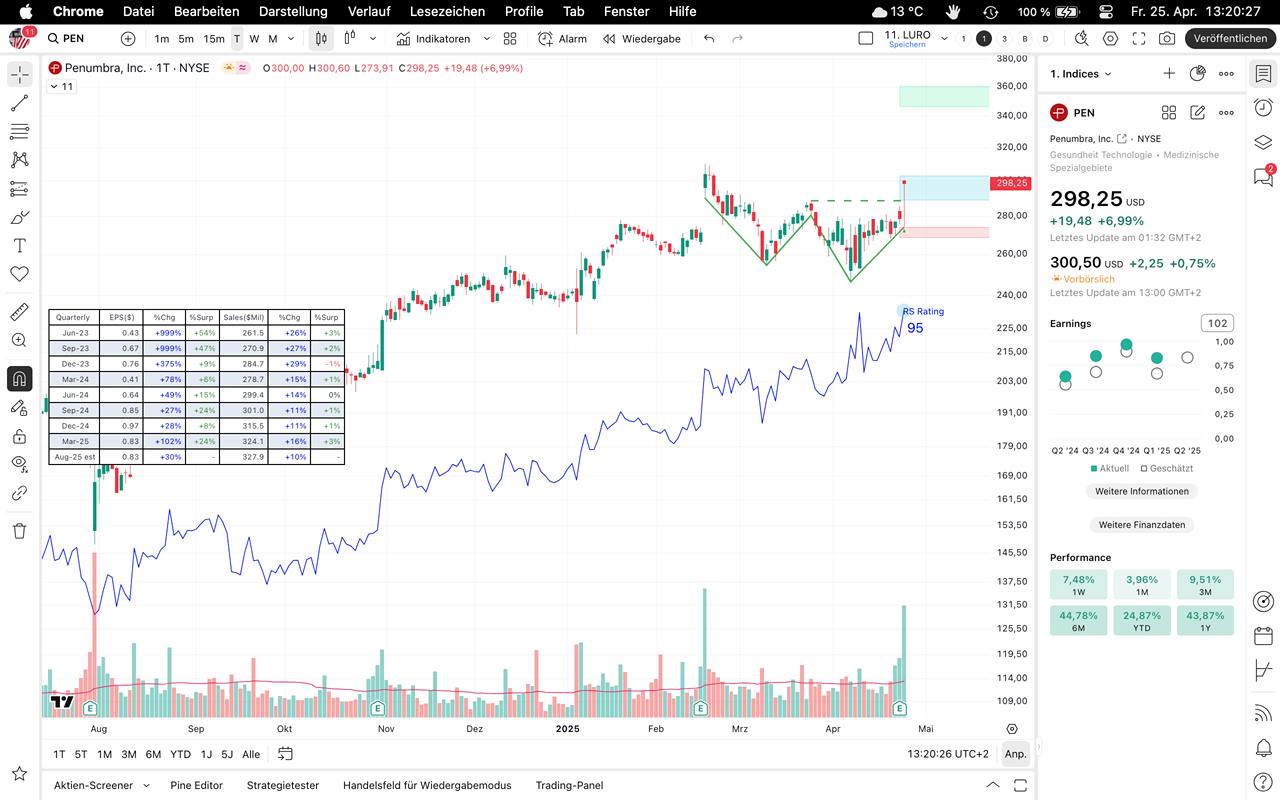Expand the Indikatoren dropdown arrow
This screenshot has height=800, width=1280.
[x=487, y=38]
